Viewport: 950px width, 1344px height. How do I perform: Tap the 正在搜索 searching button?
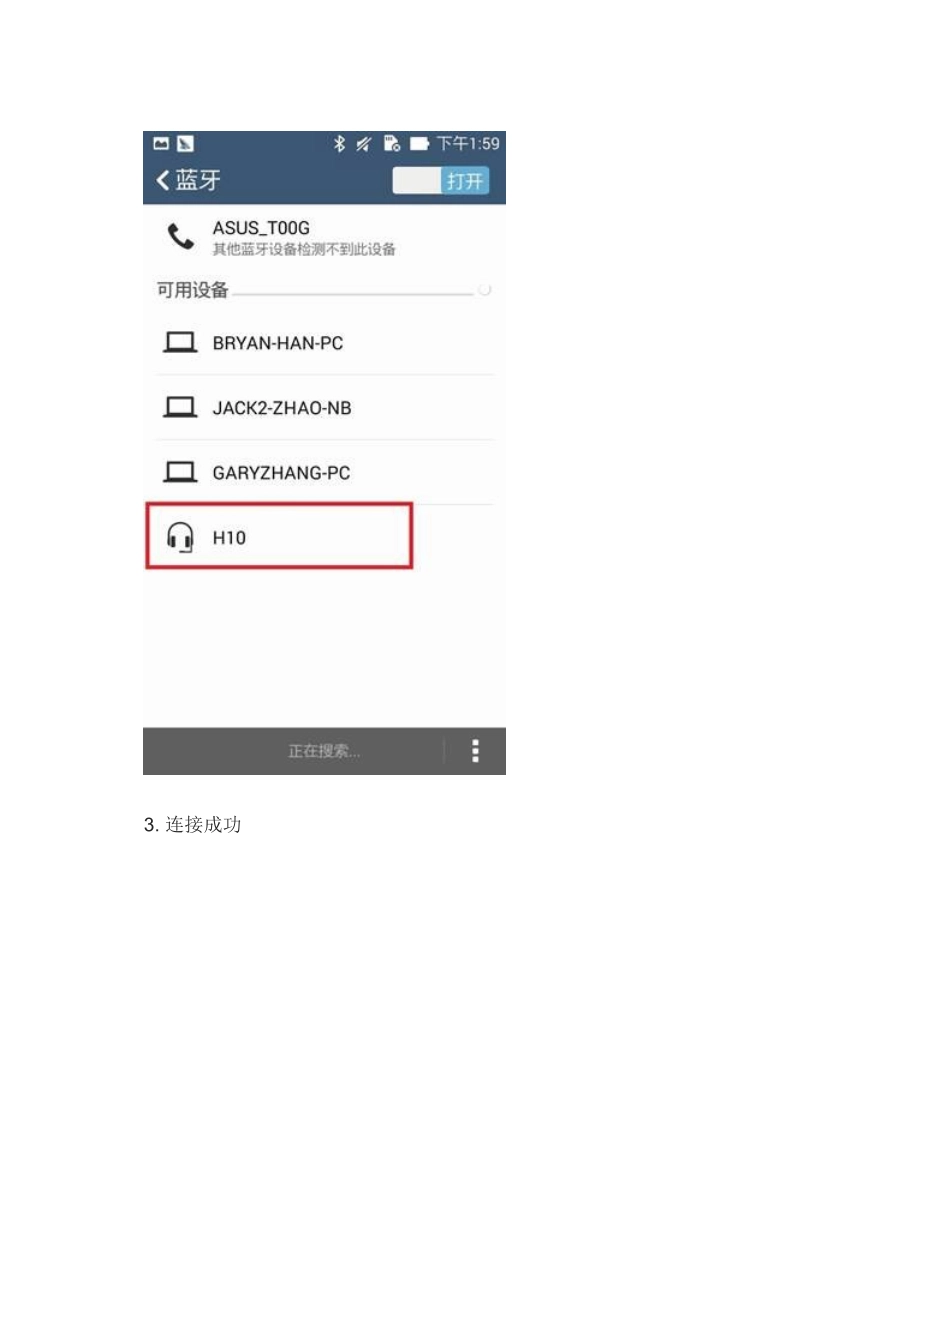click(x=324, y=751)
